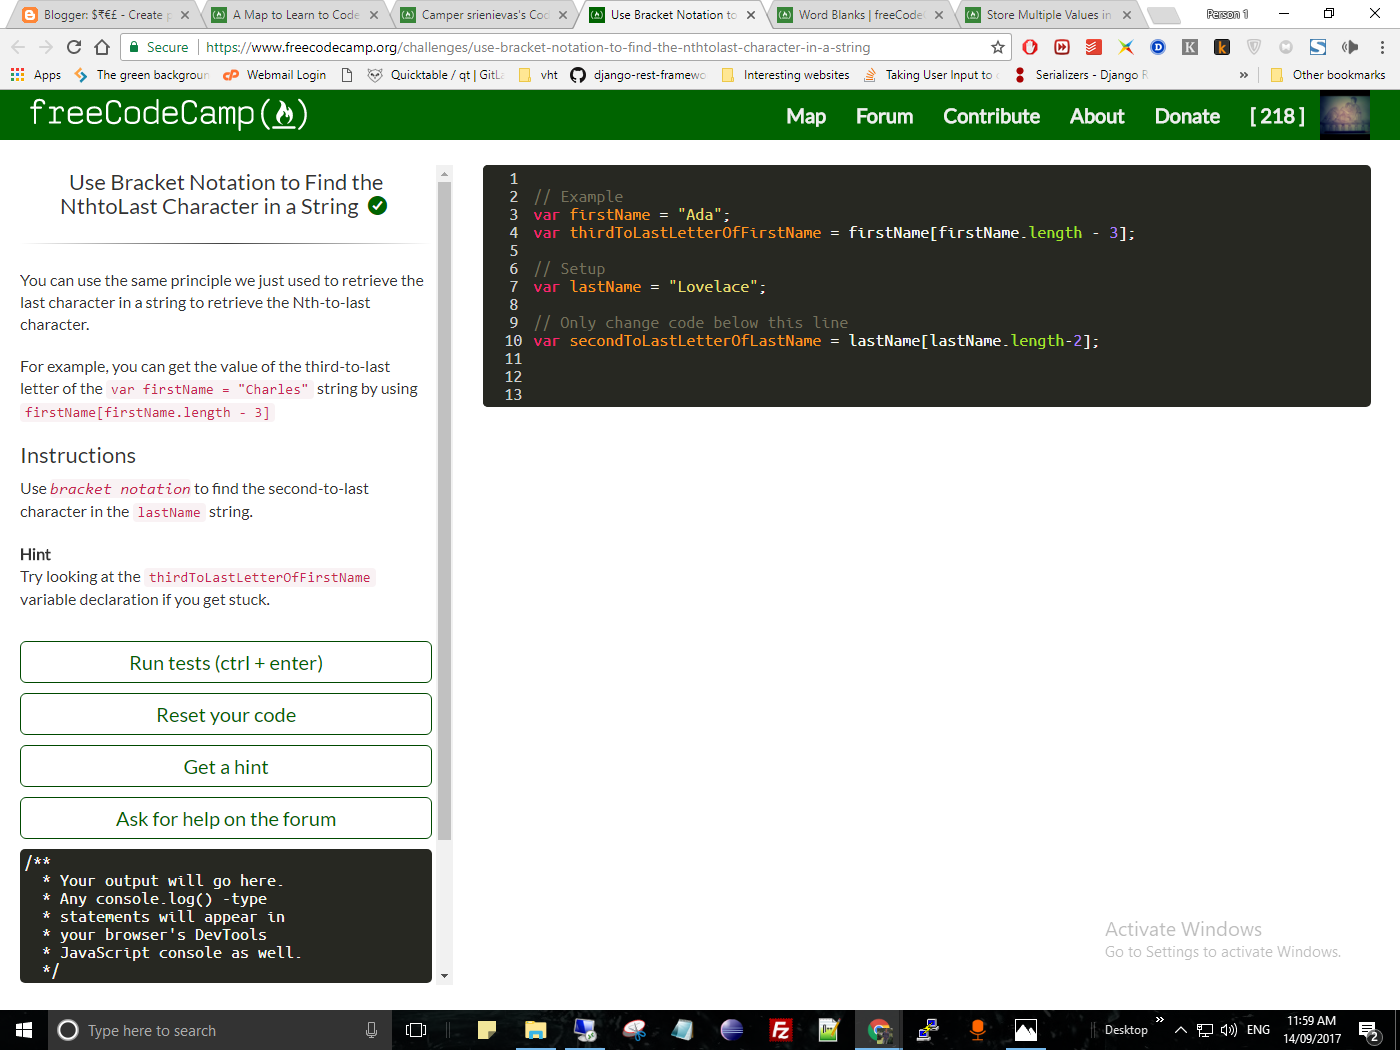Screen dimensions: 1400x1050
Task: Click Ask for help on the forum
Action: (226, 818)
